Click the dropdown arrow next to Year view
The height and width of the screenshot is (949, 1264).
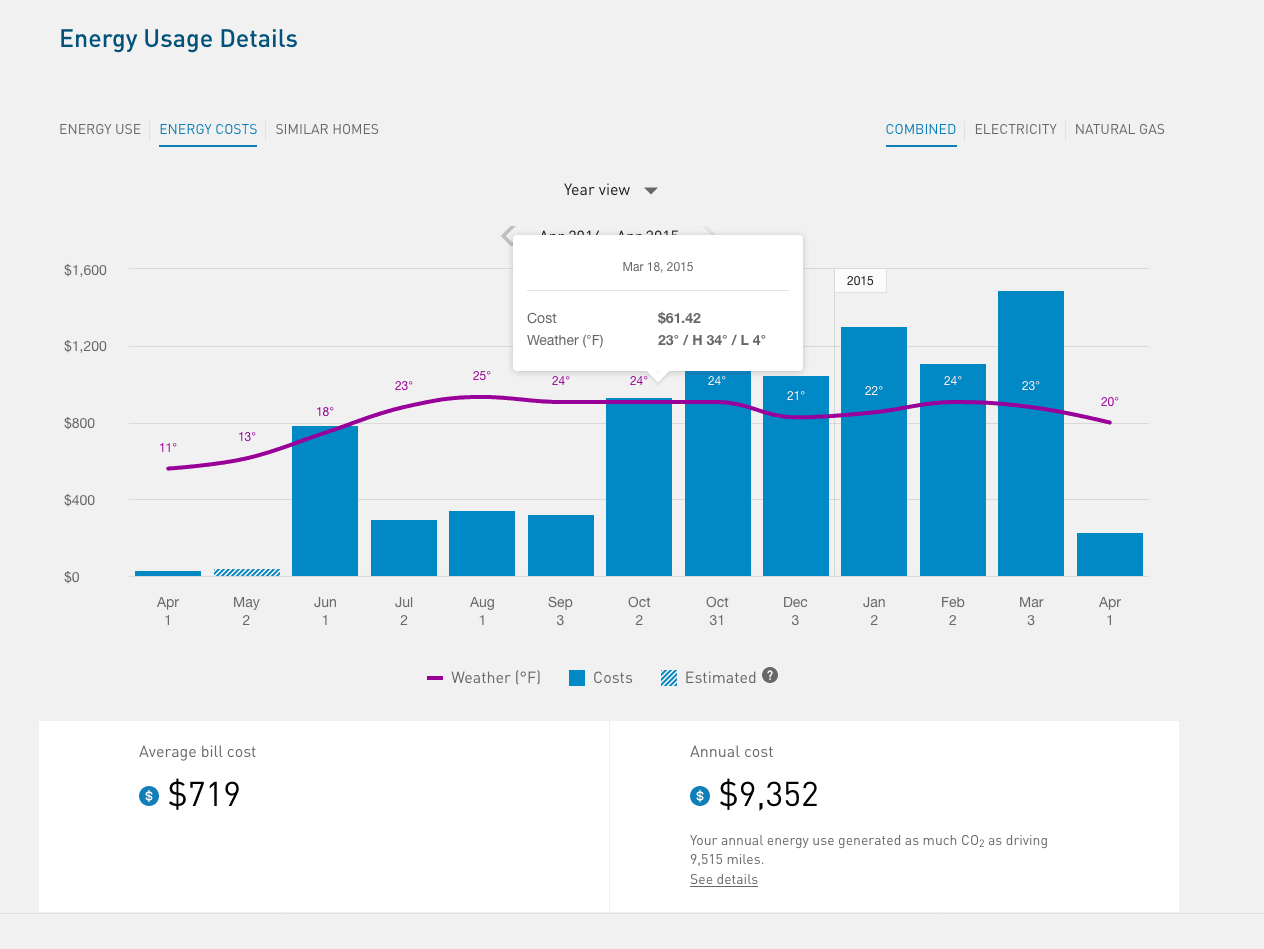coord(650,190)
